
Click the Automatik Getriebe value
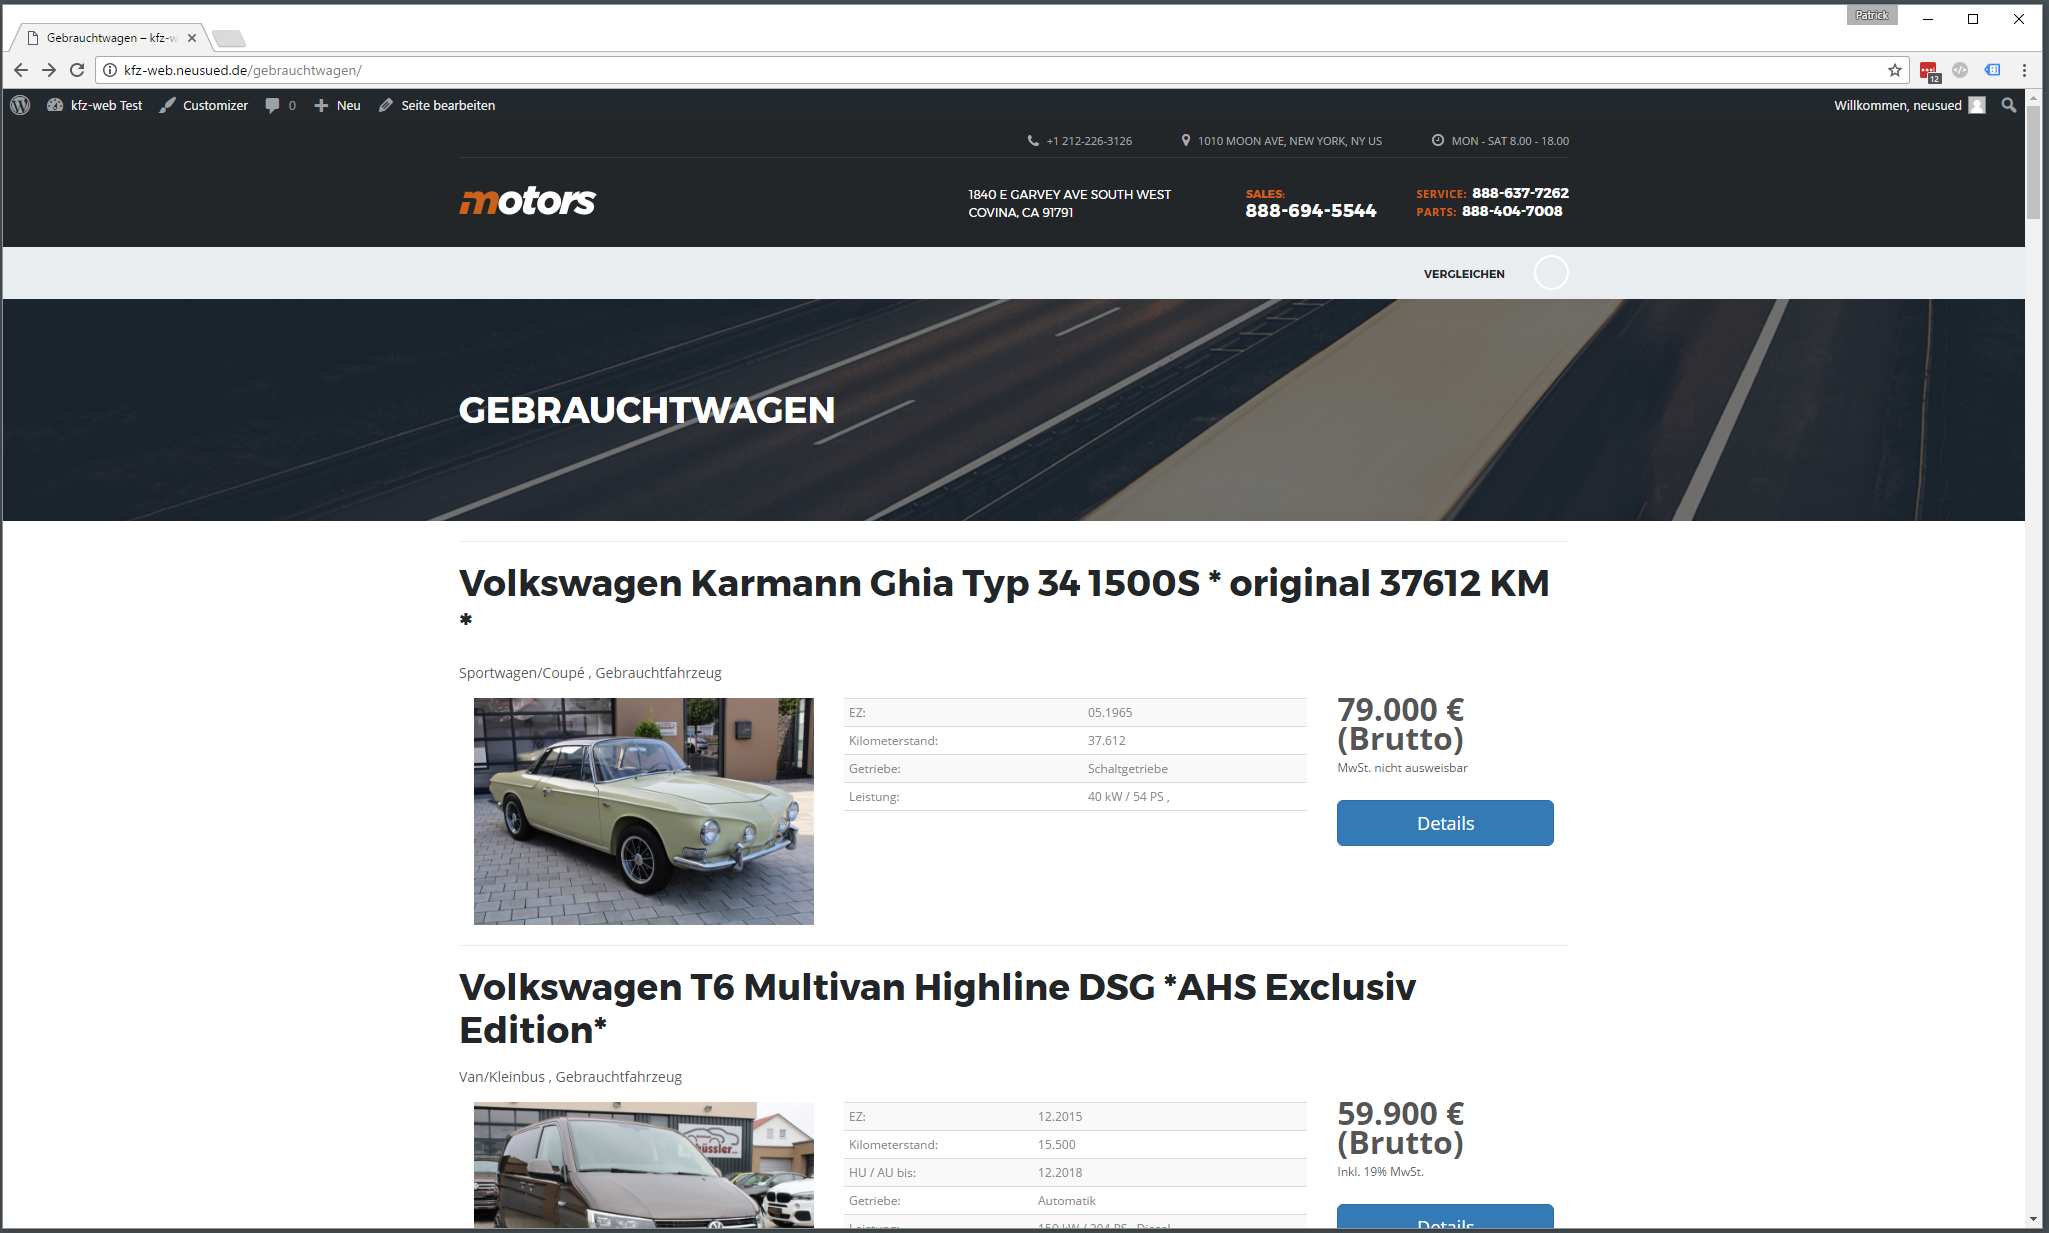pos(1067,1201)
